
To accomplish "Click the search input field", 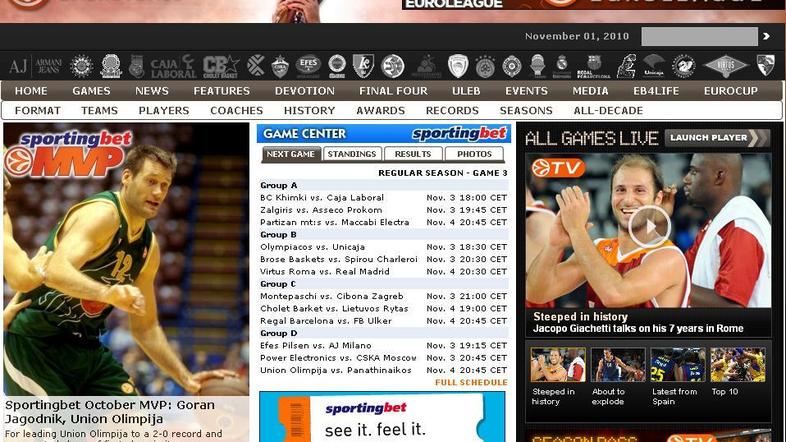I will point(698,37).
